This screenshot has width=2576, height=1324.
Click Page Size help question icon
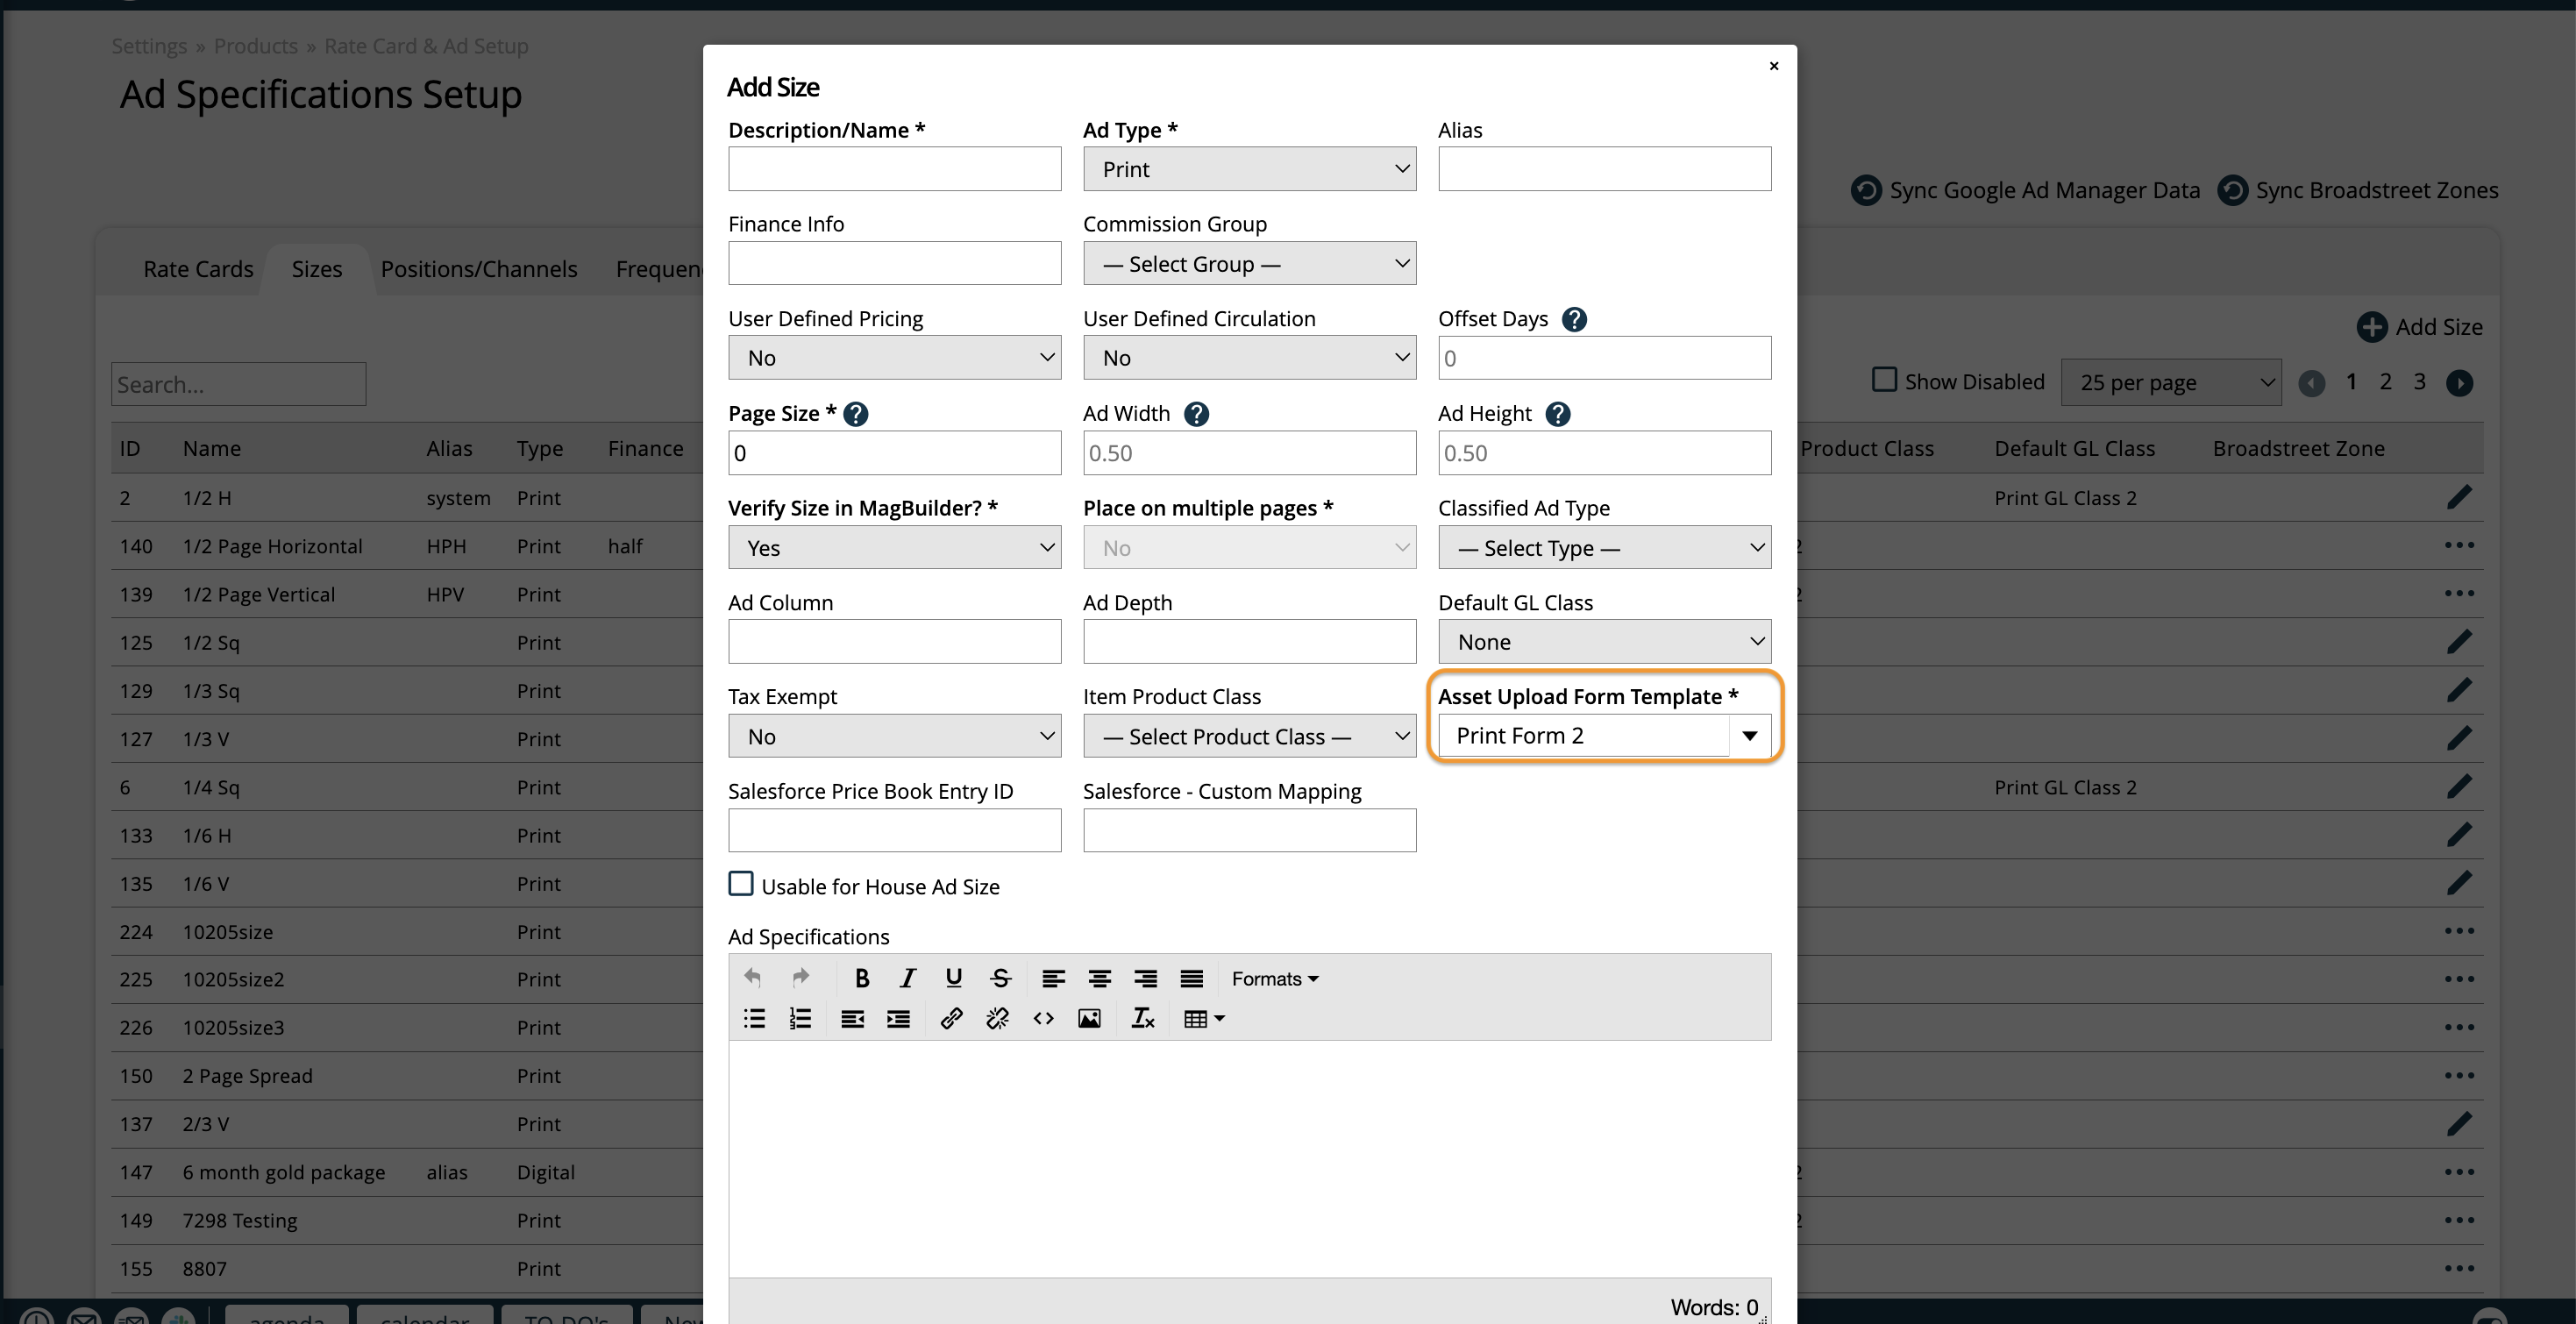coord(855,414)
